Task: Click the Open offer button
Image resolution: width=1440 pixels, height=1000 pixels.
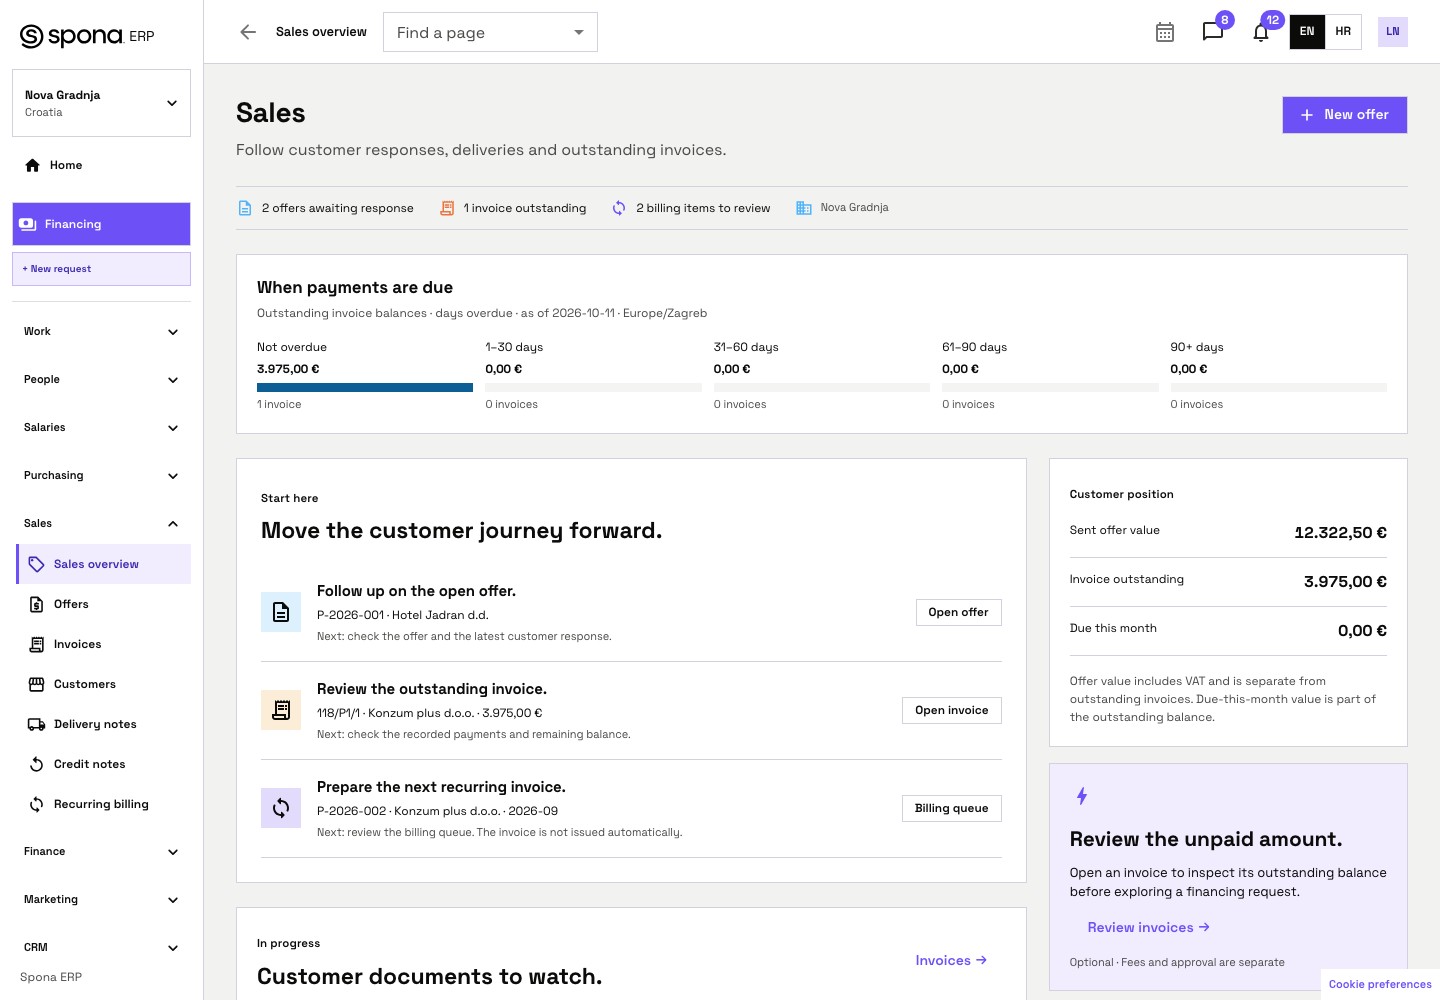Action: click(x=958, y=612)
